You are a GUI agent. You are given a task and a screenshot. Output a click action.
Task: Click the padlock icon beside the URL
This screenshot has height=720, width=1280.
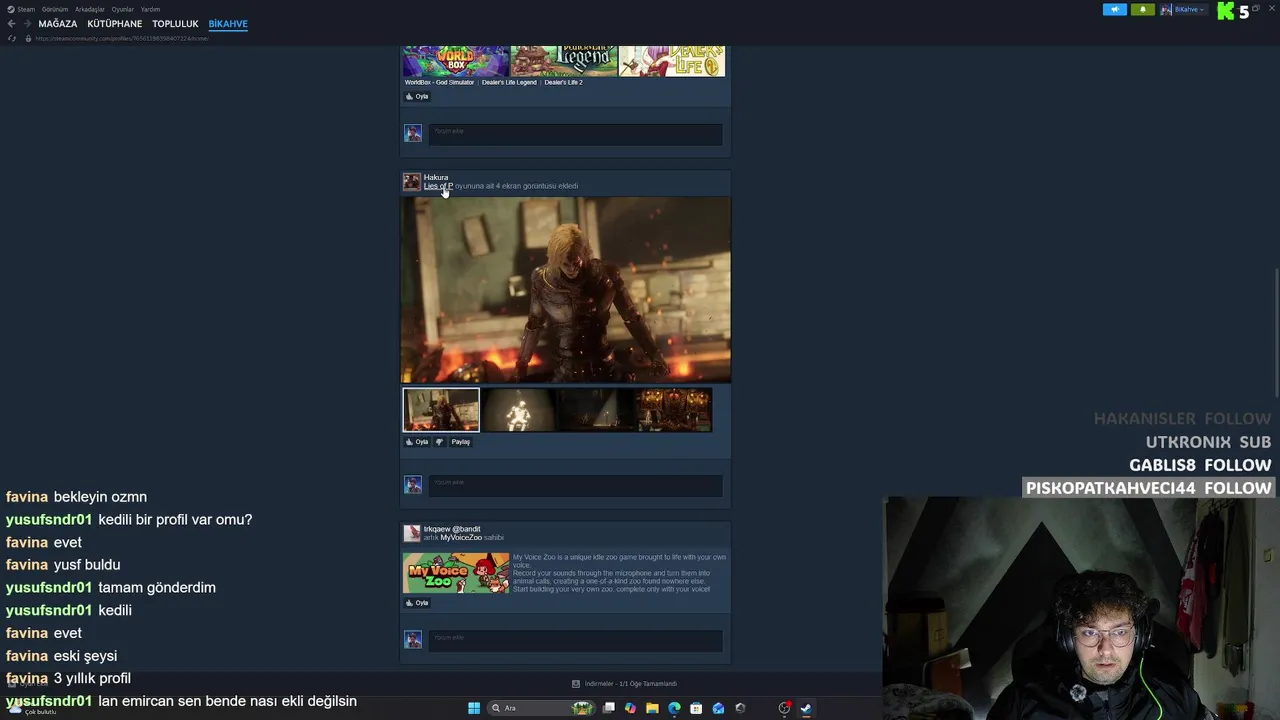pos(28,38)
